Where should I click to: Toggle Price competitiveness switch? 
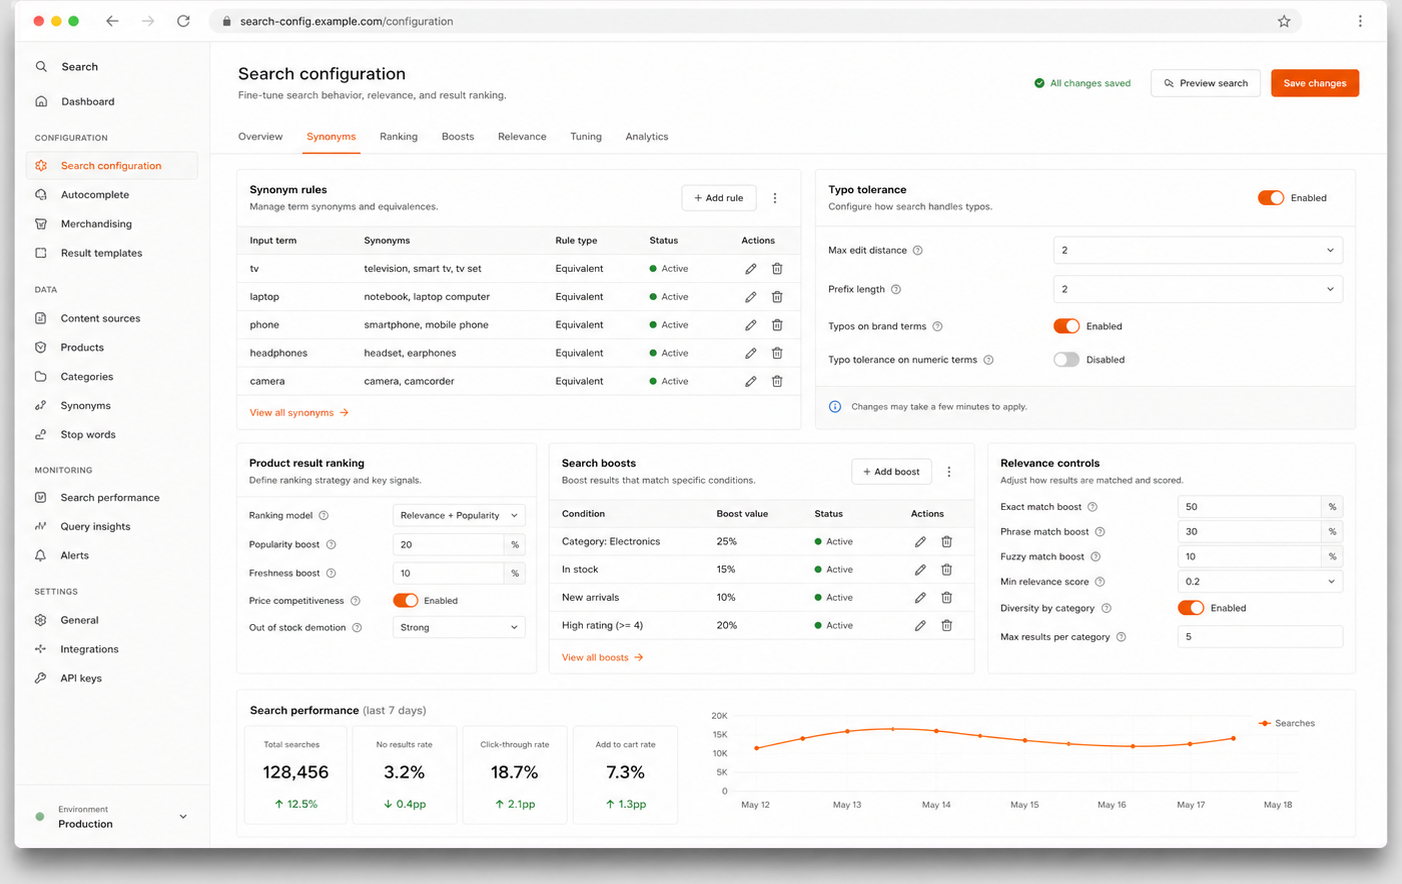point(405,601)
